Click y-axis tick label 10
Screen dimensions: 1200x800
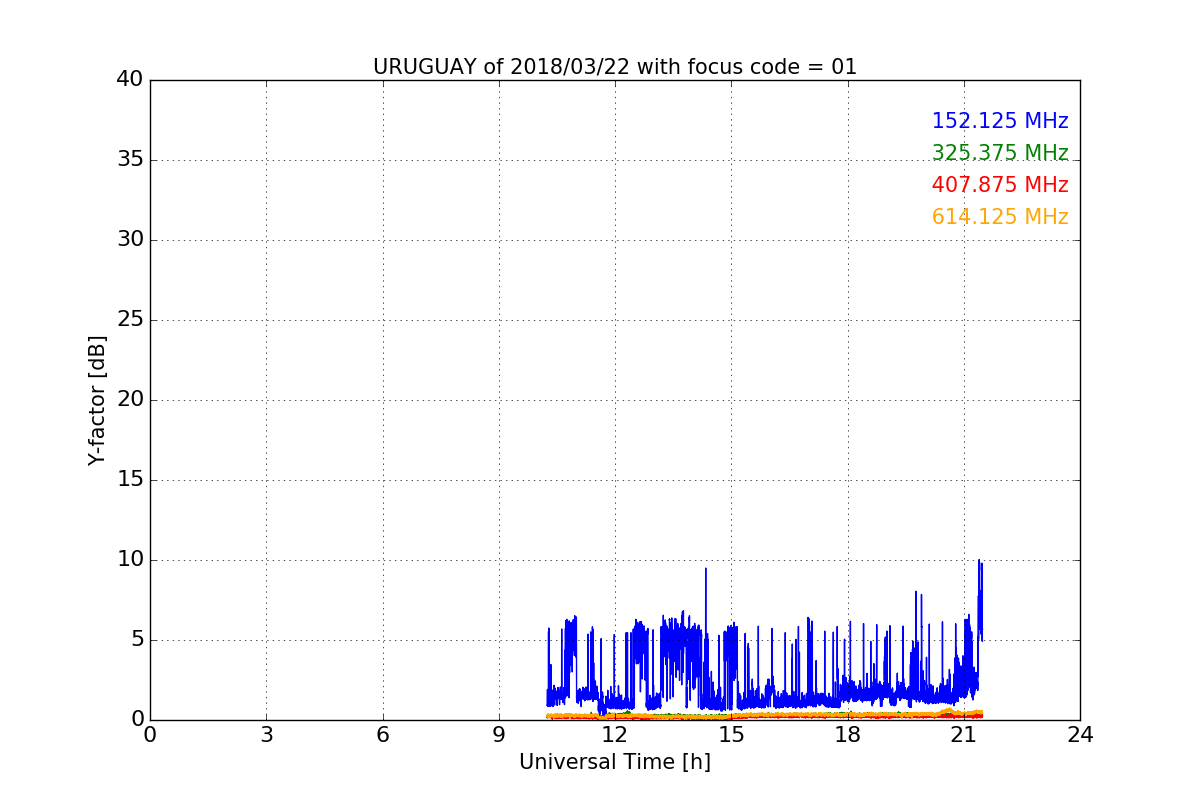point(130,560)
